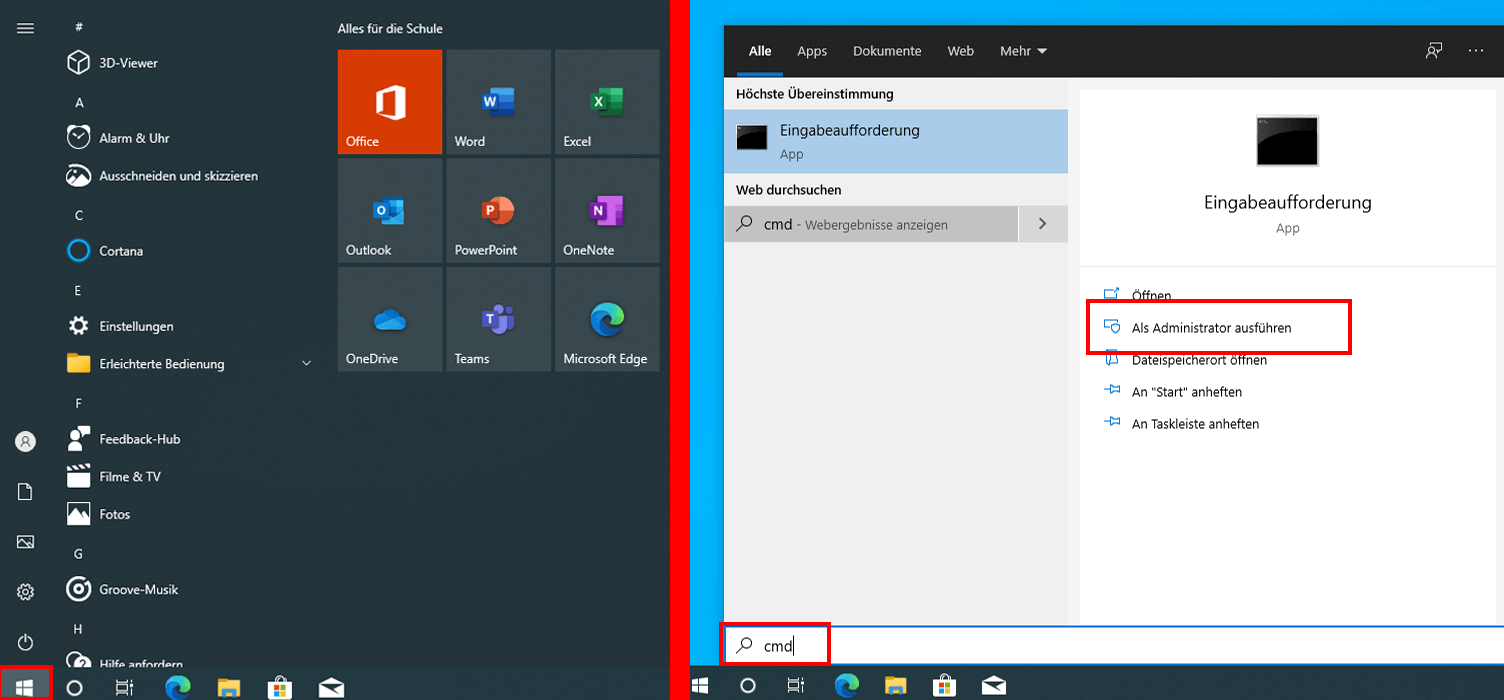Expand cmd web results with arrow
The height and width of the screenshot is (700, 1504).
click(x=1042, y=224)
